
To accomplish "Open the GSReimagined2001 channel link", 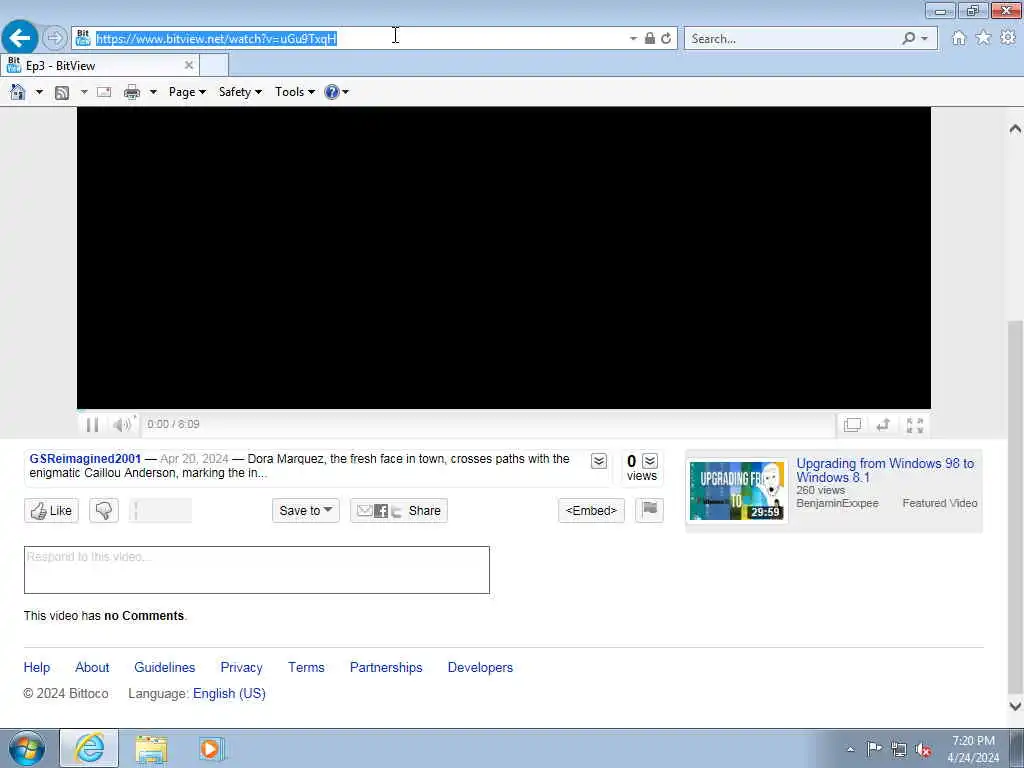I will tap(85, 458).
